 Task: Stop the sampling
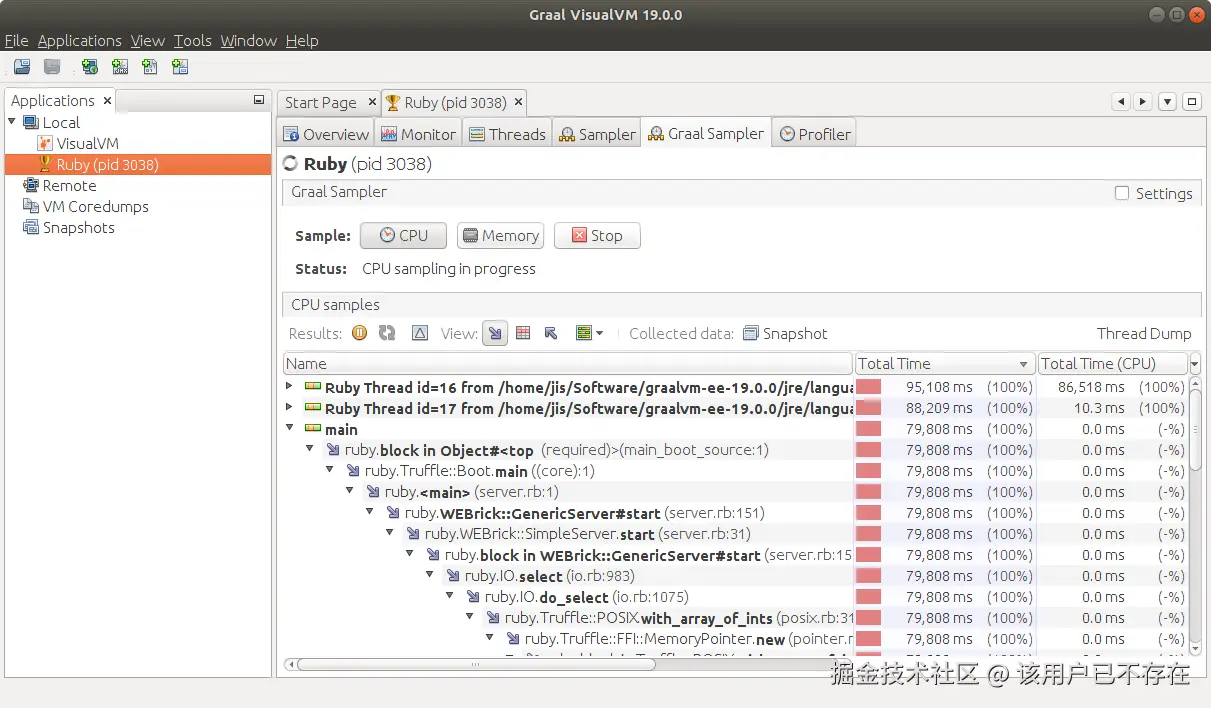coord(597,236)
